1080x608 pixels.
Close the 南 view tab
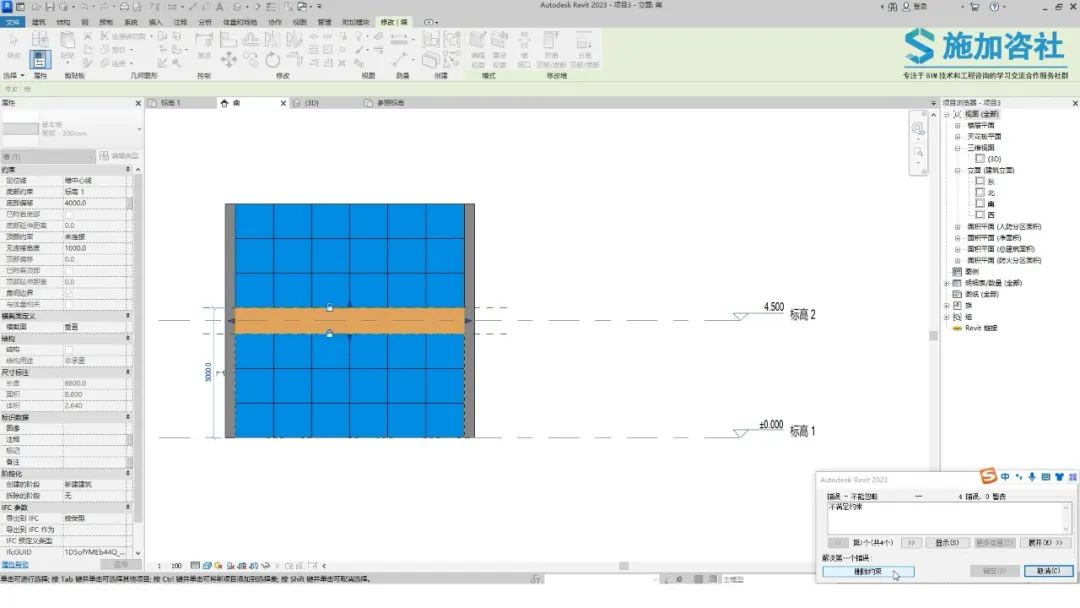coord(283,103)
